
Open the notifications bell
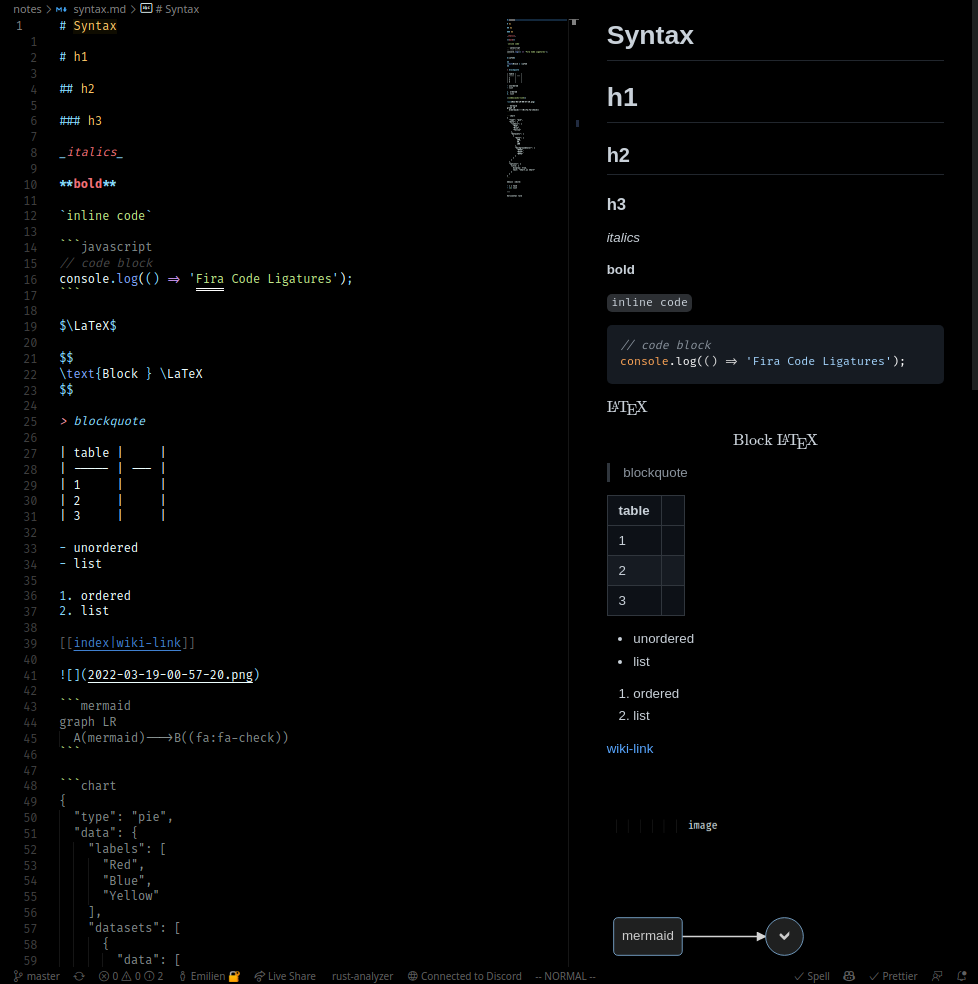coord(962,976)
